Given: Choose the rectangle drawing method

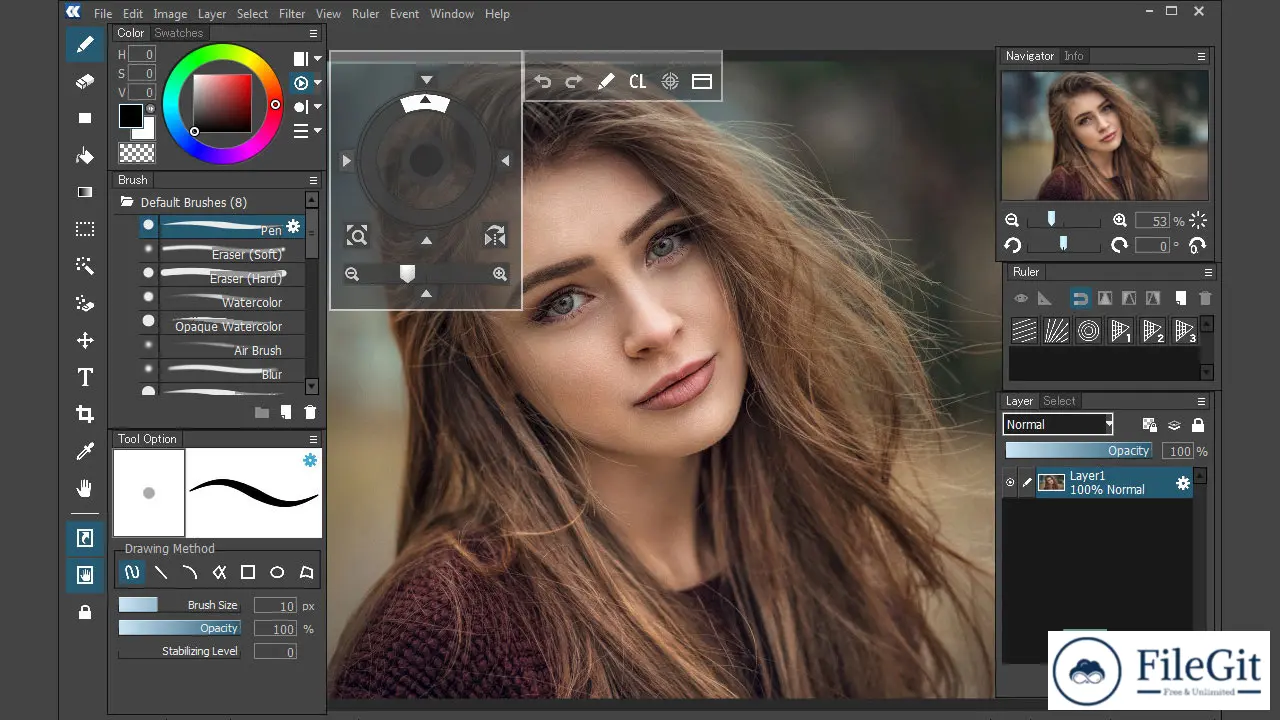Looking at the screenshot, I should coord(248,572).
